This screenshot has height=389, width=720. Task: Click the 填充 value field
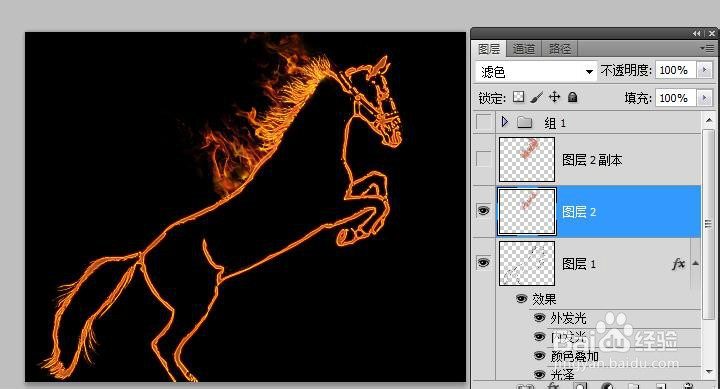676,98
